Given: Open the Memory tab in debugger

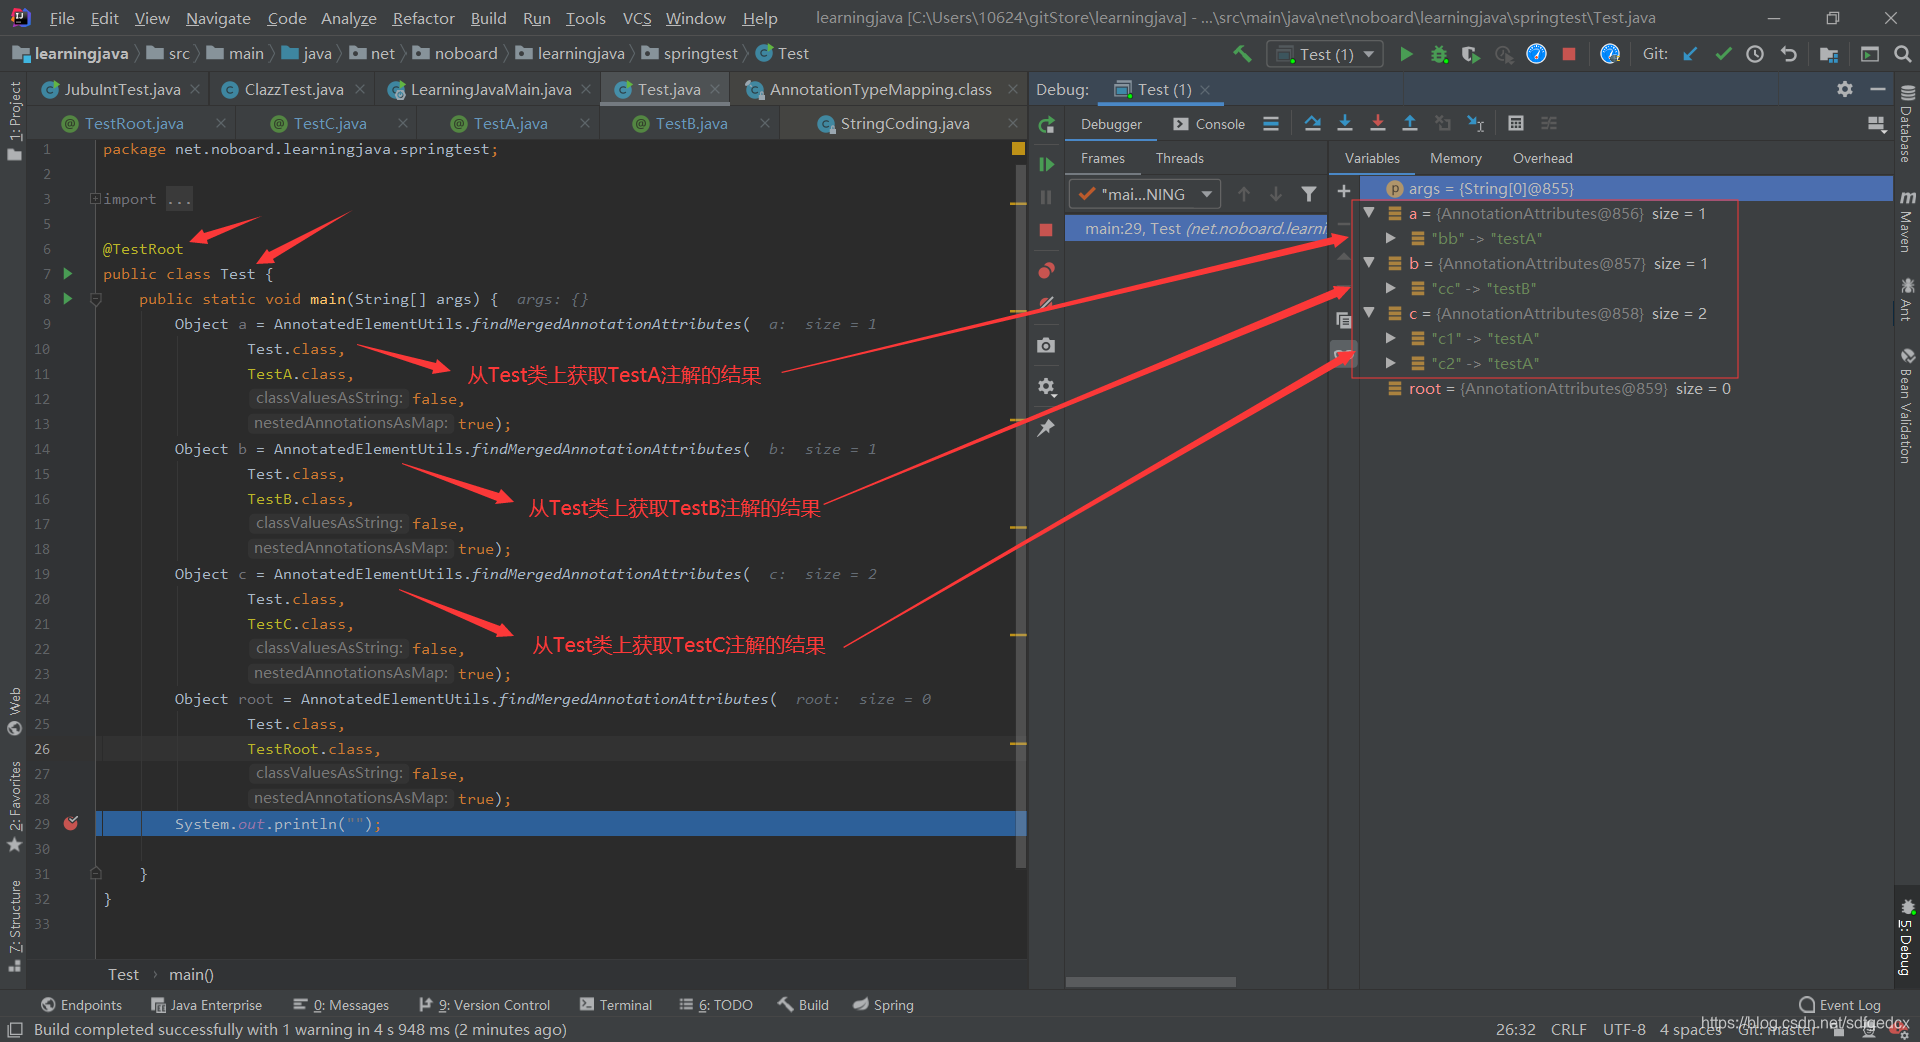Looking at the screenshot, I should 1455,158.
